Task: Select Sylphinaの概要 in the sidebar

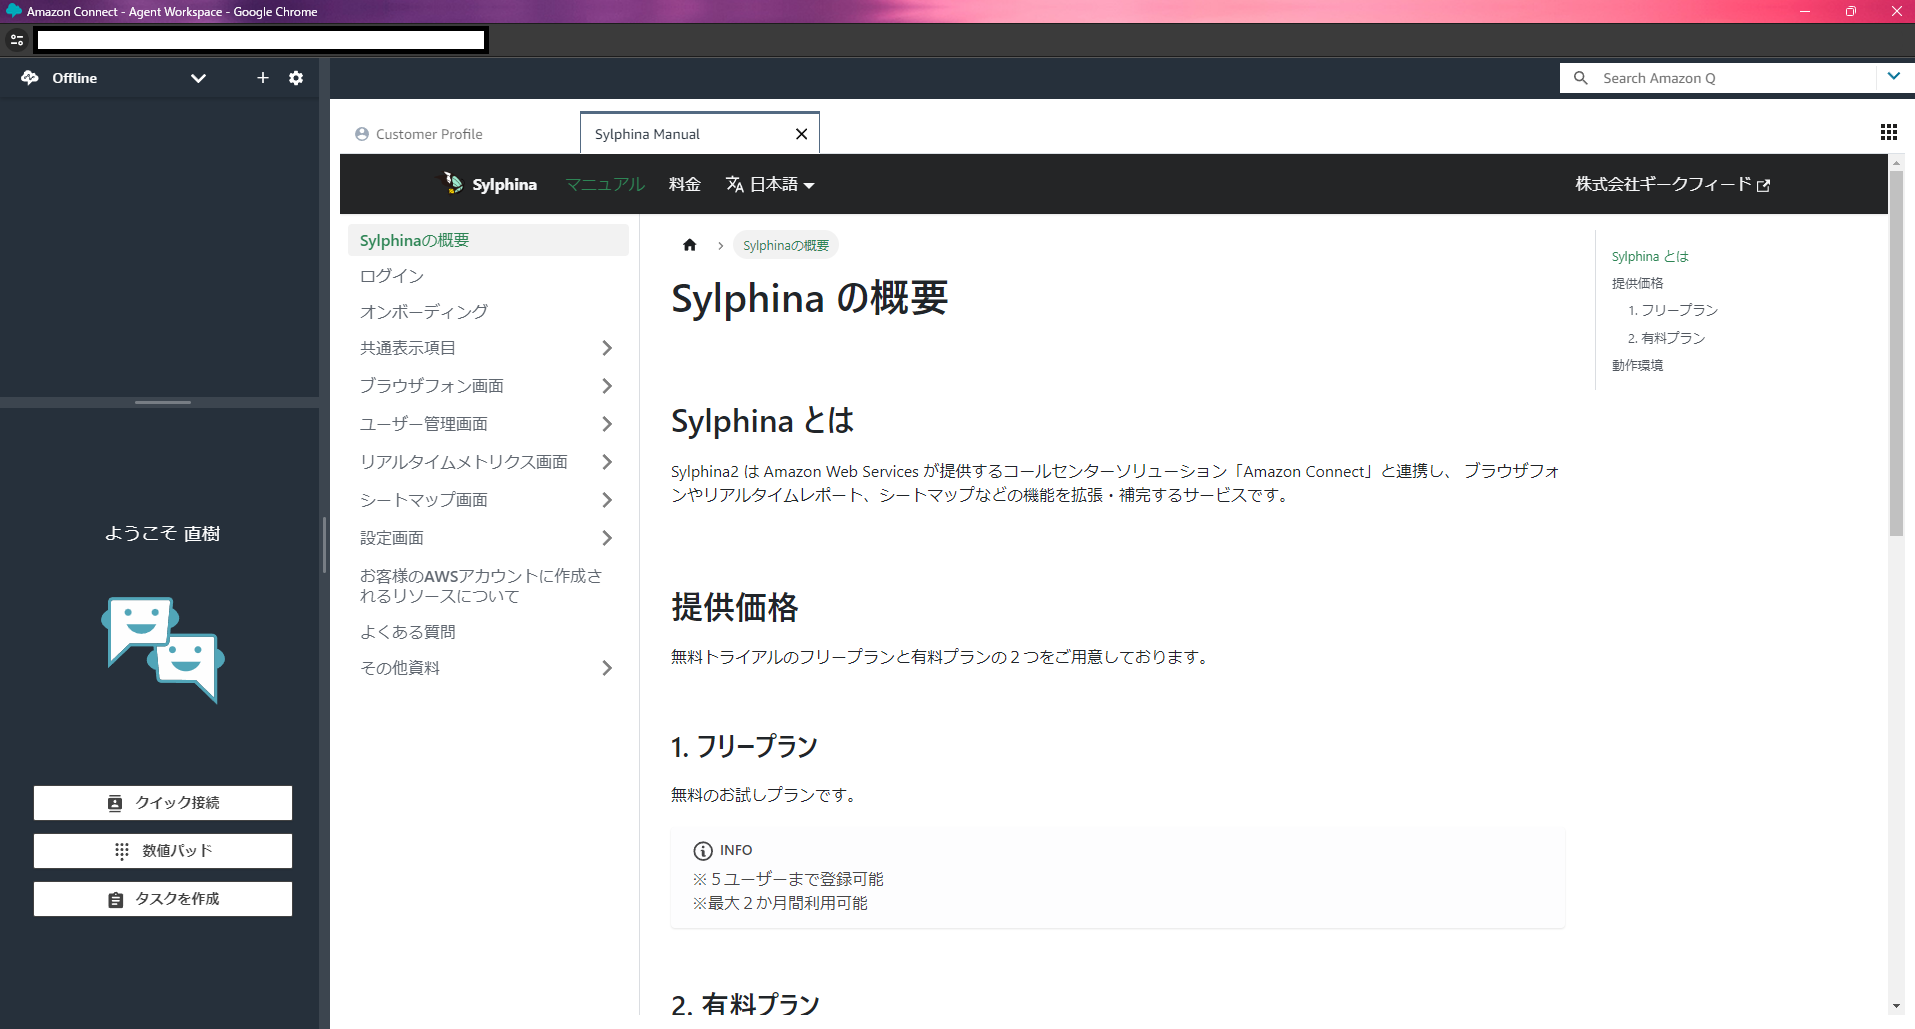Action: (488, 240)
